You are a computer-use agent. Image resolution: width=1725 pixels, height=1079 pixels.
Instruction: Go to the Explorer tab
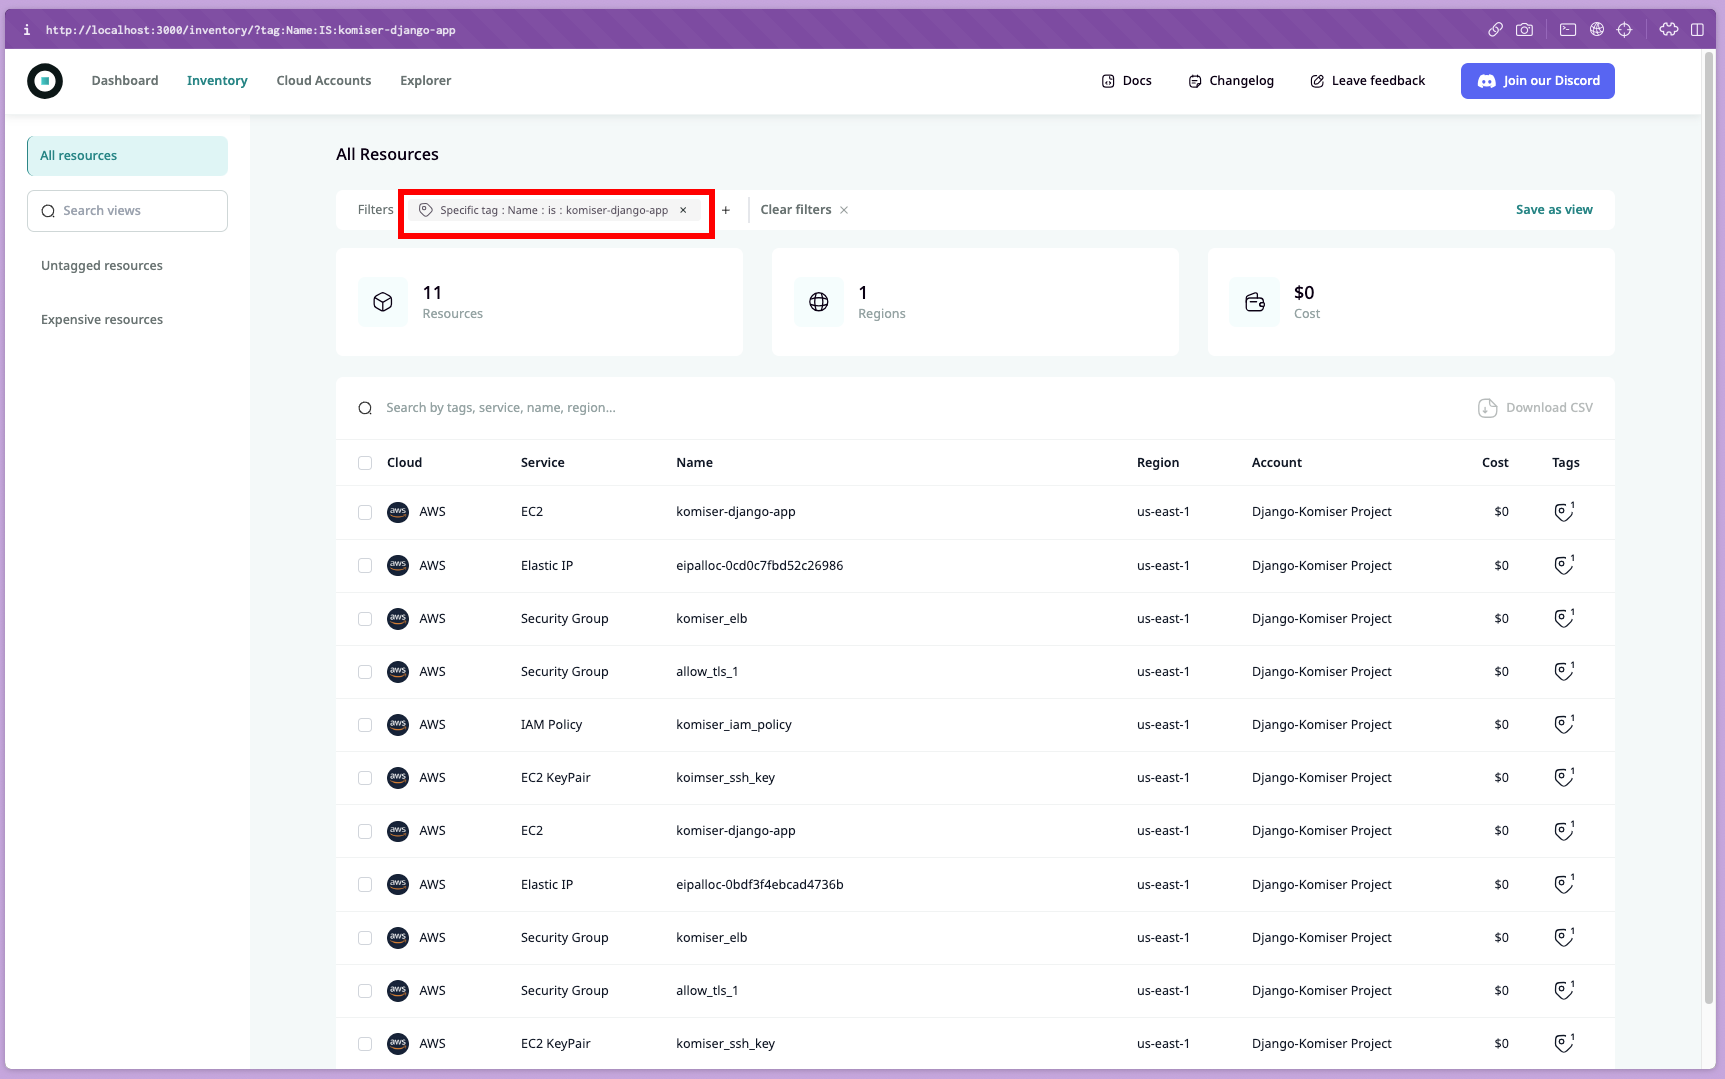(426, 81)
